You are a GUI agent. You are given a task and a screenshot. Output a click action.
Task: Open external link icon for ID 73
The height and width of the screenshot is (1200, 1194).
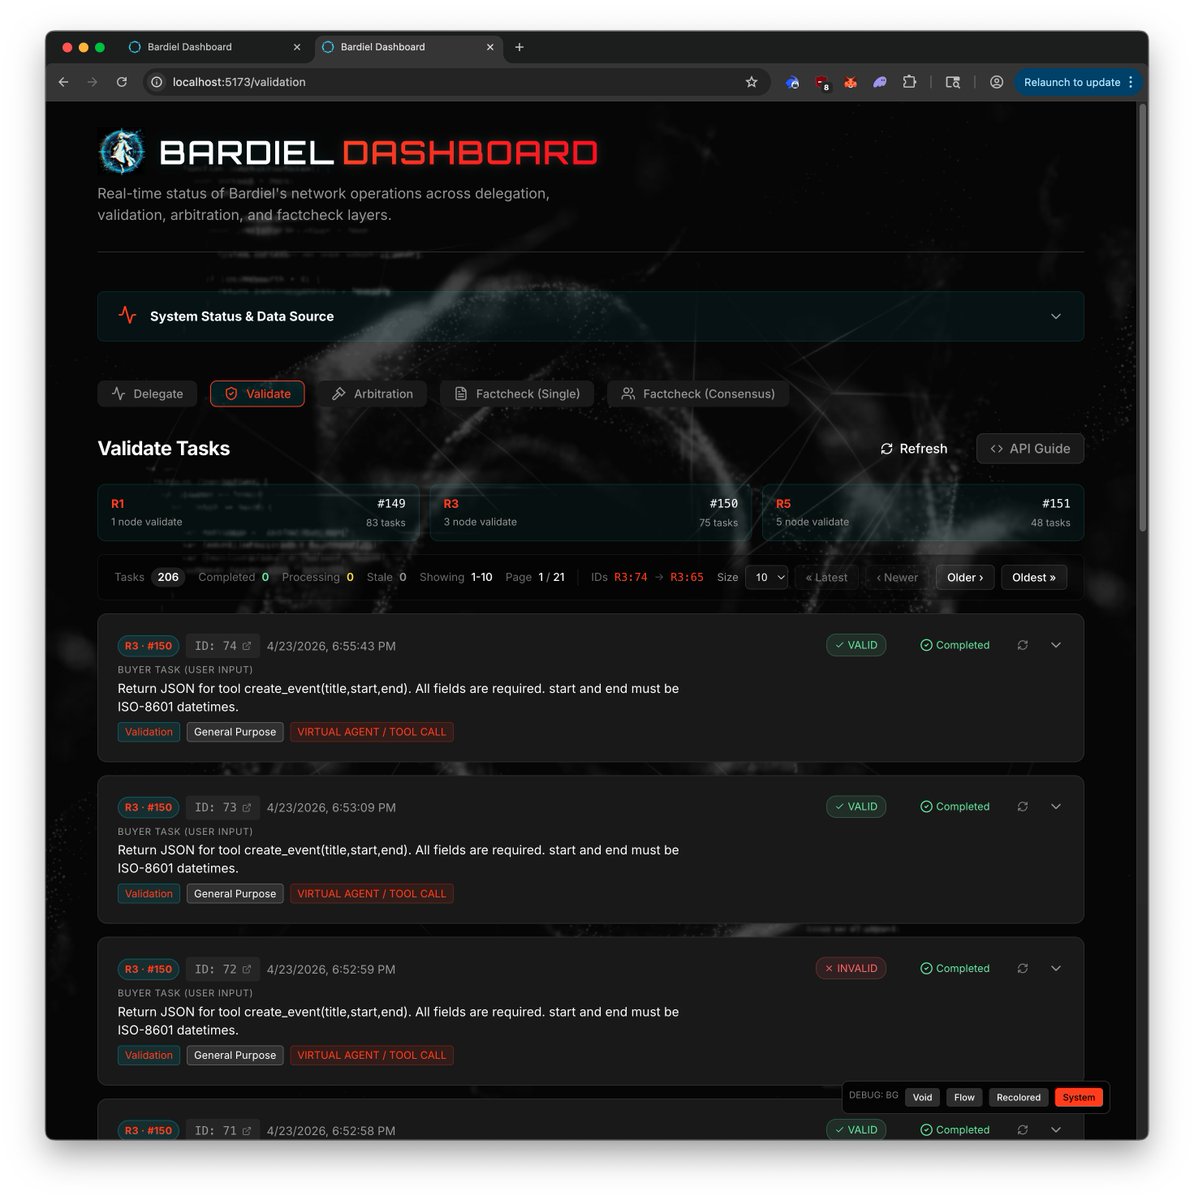247,807
